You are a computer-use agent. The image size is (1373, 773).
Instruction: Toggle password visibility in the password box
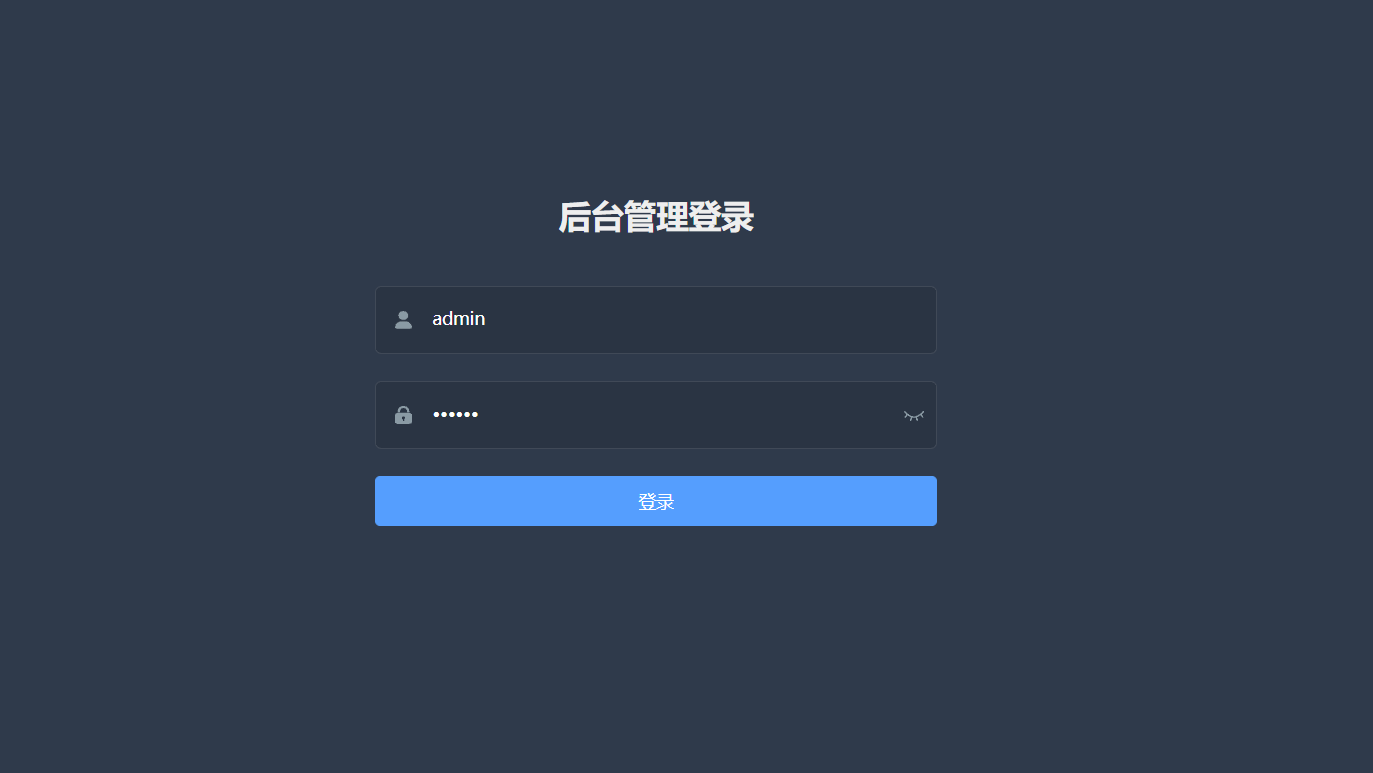(x=914, y=415)
